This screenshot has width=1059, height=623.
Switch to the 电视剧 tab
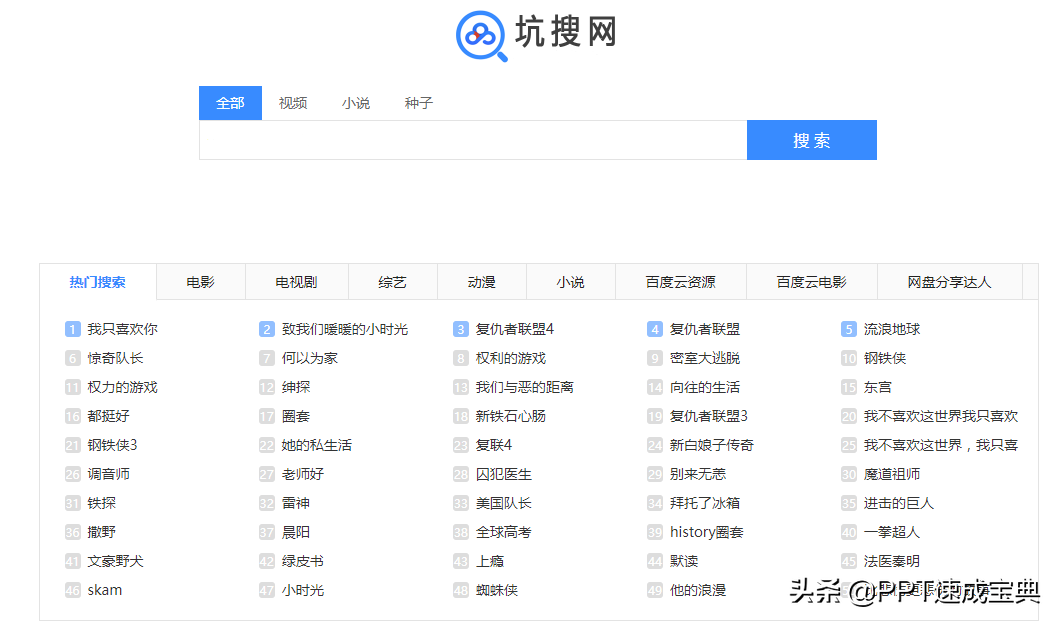tap(296, 282)
